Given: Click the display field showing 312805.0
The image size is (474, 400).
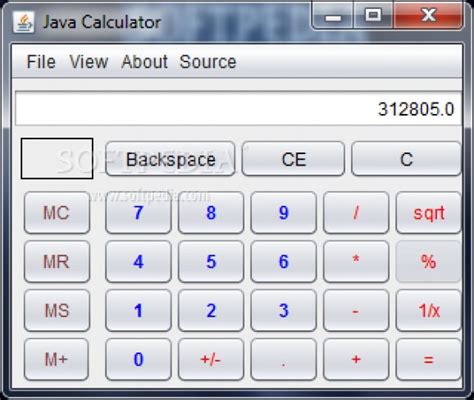Looking at the screenshot, I should pos(238,109).
